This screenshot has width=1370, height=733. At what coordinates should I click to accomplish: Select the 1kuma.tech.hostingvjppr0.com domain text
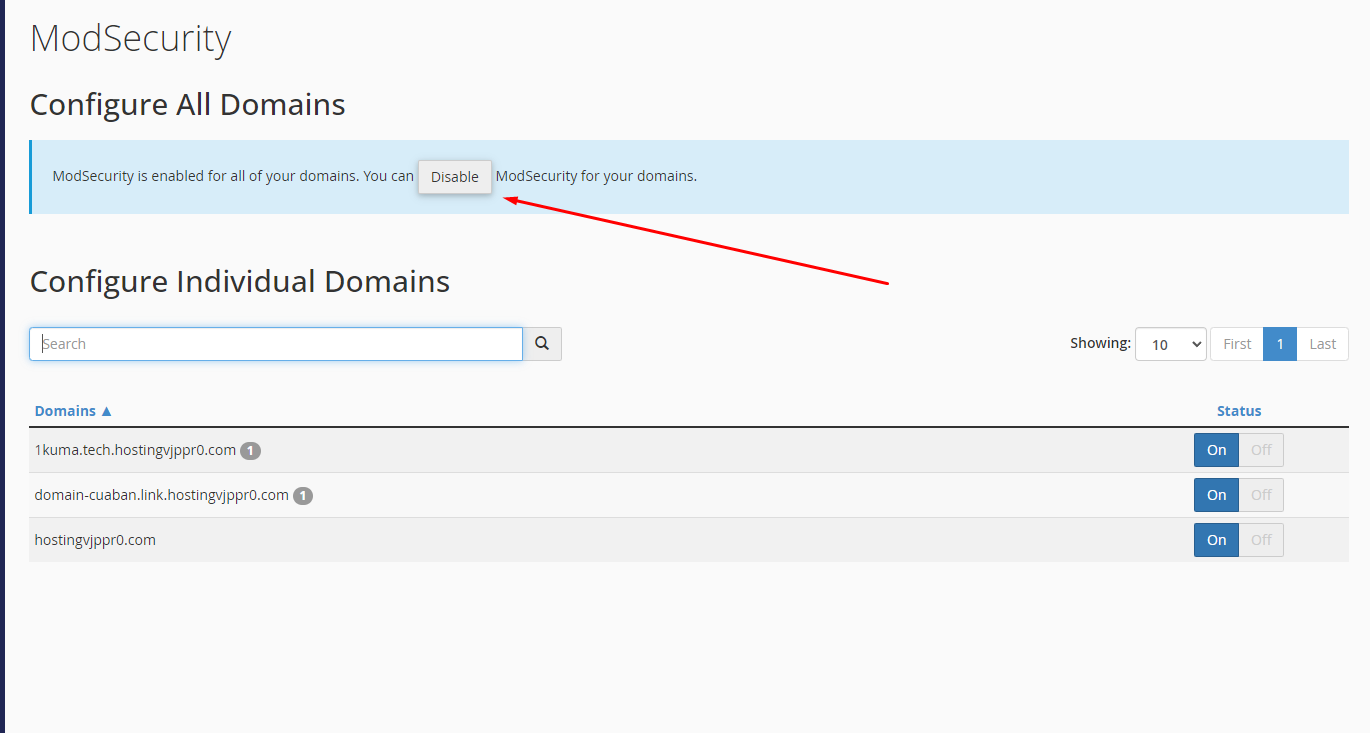(135, 450)
